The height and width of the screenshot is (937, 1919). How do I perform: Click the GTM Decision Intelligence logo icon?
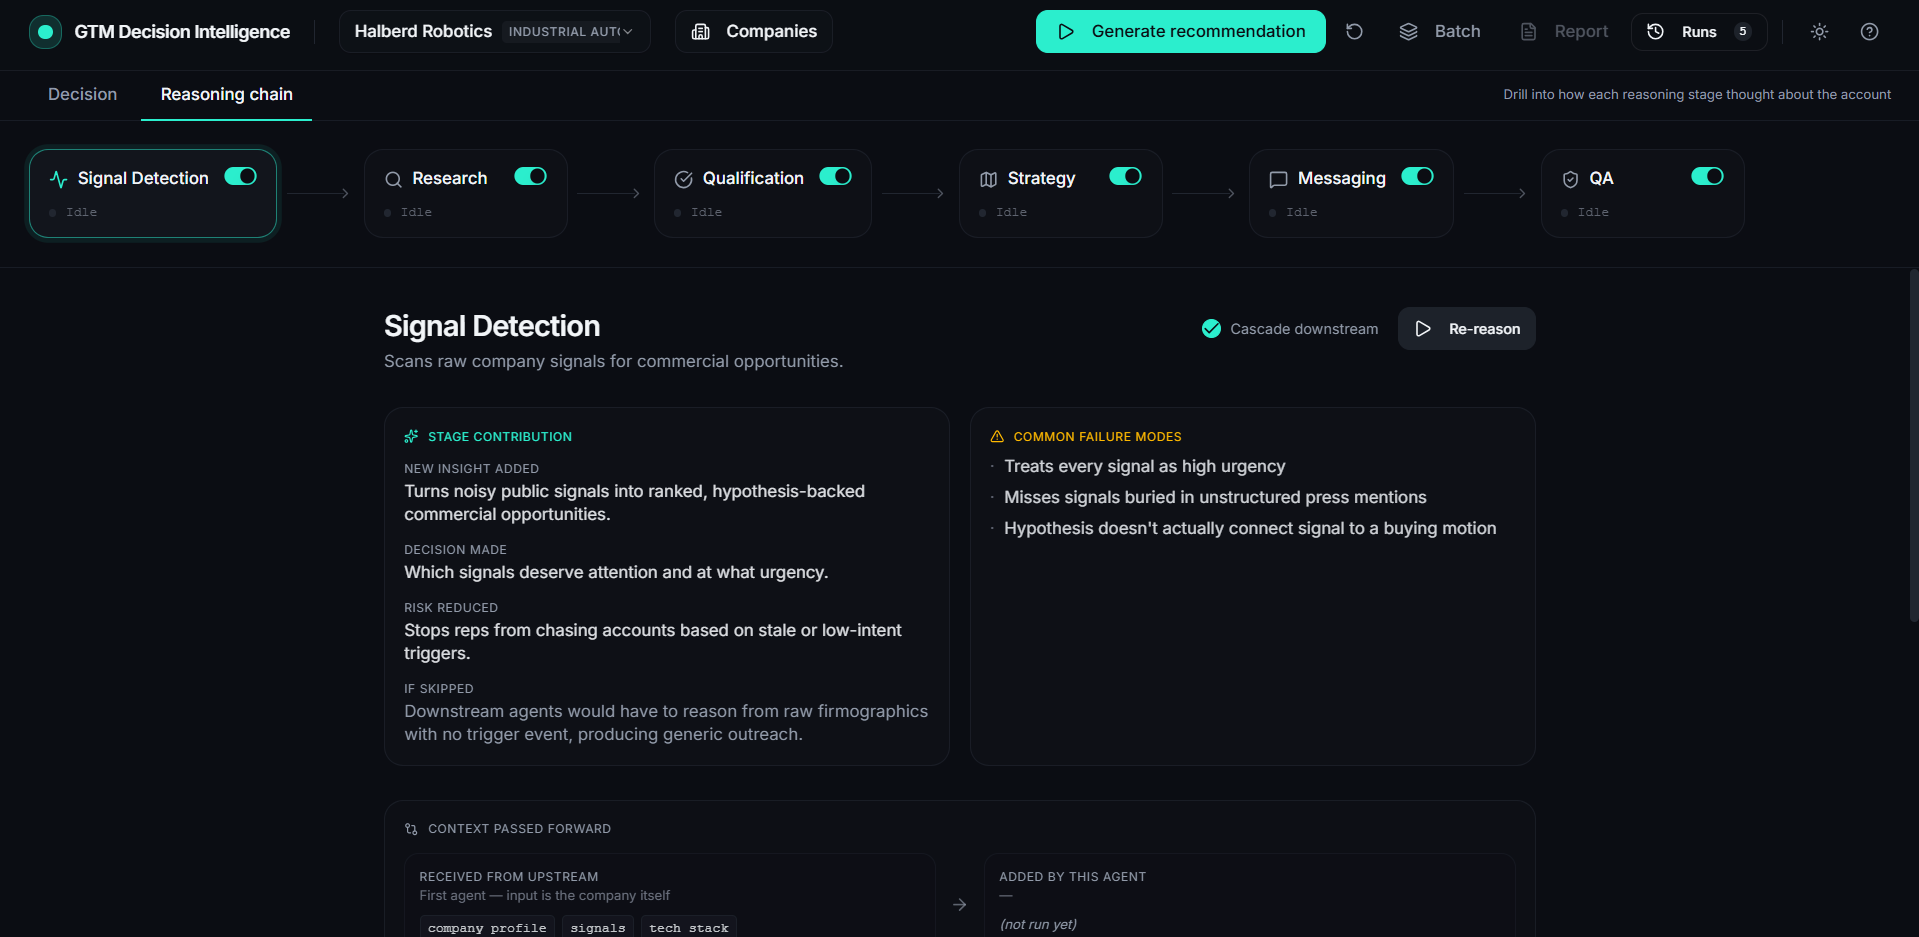45,32
